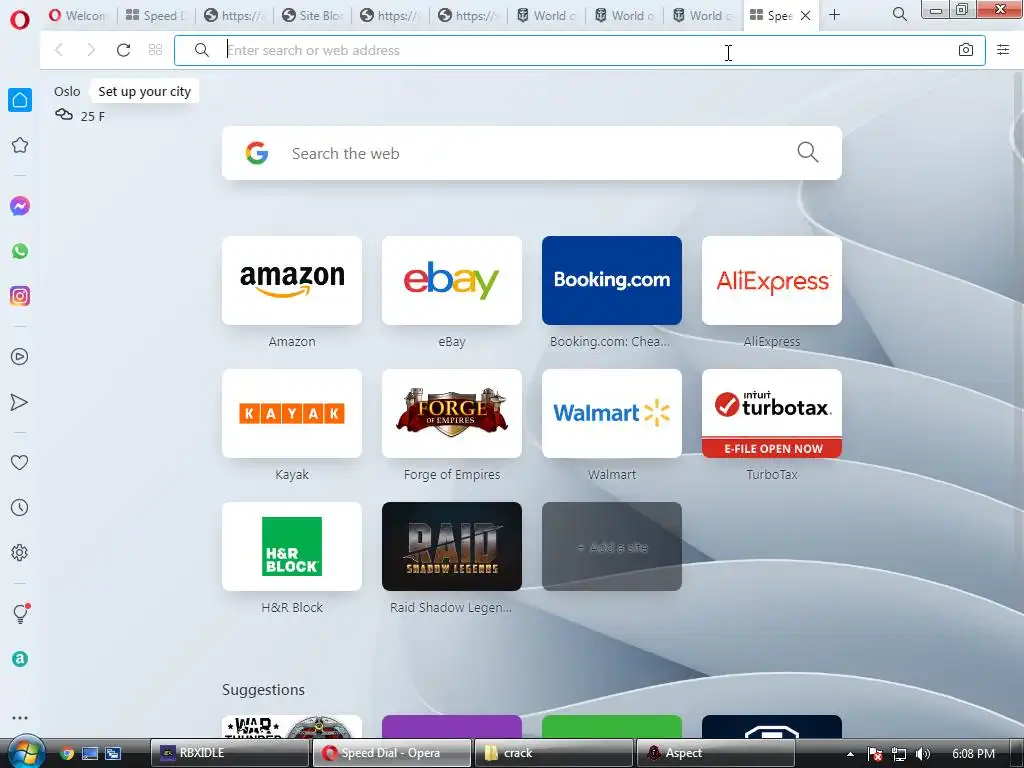
Task: Open a new tab with plus button
Action: tap(834, 15)
